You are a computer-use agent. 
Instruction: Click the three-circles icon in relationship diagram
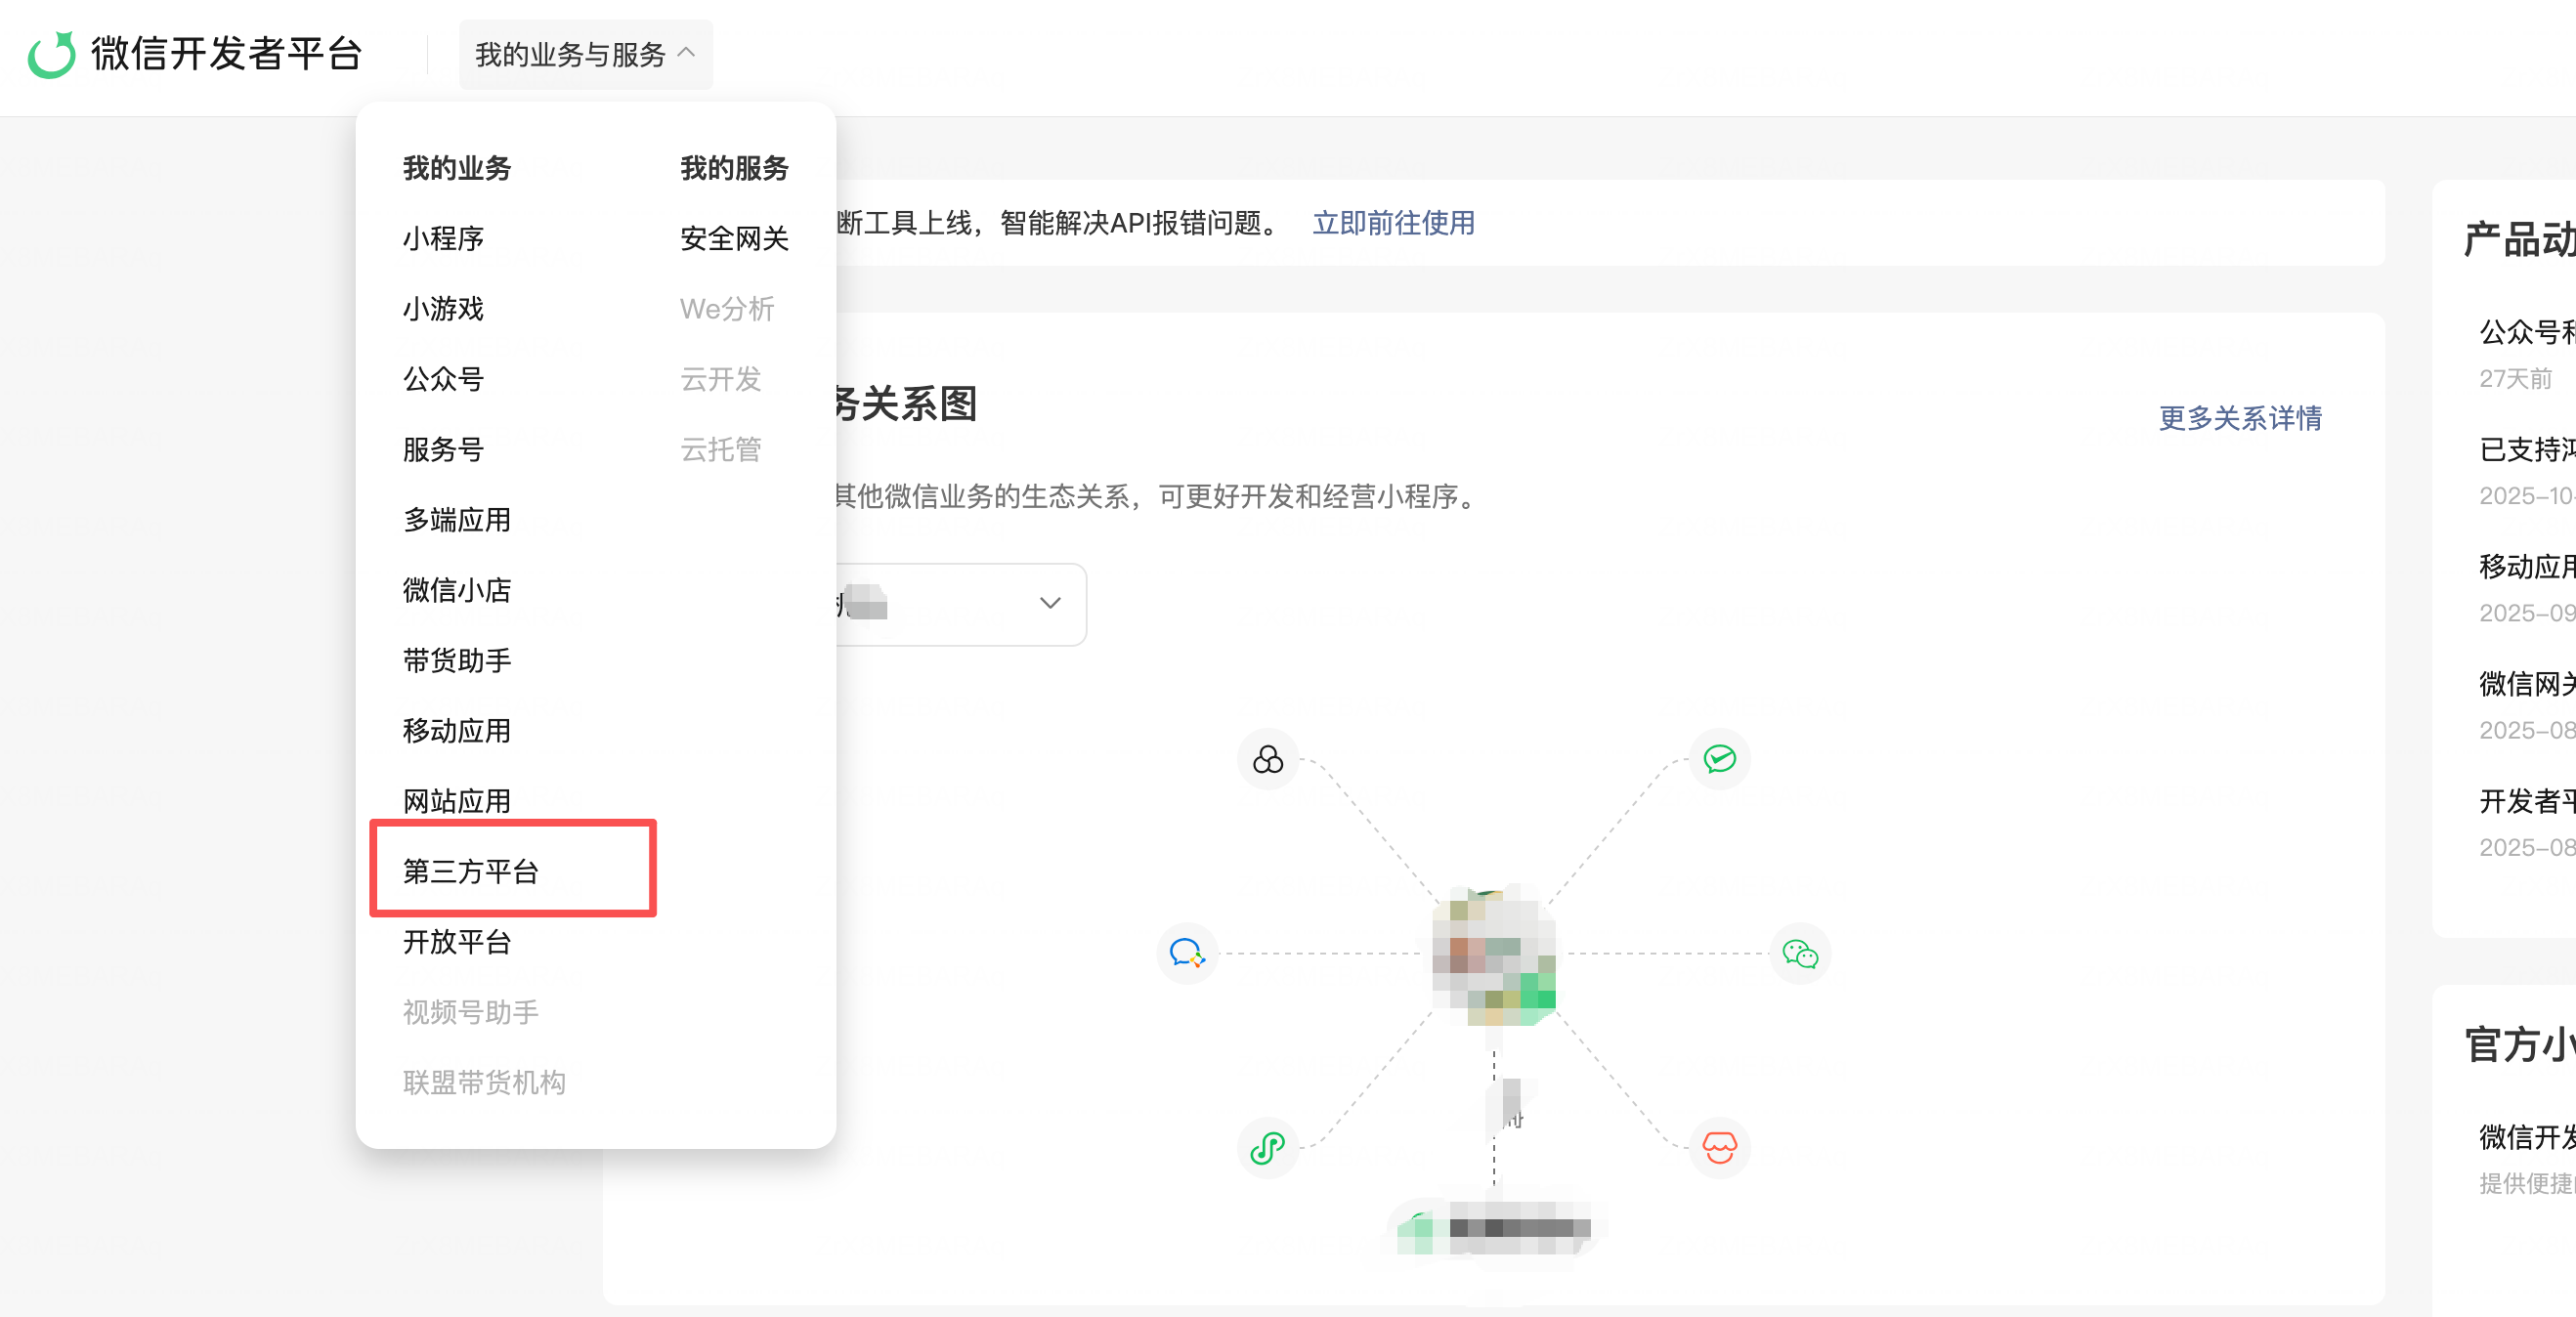point(1267,760)
